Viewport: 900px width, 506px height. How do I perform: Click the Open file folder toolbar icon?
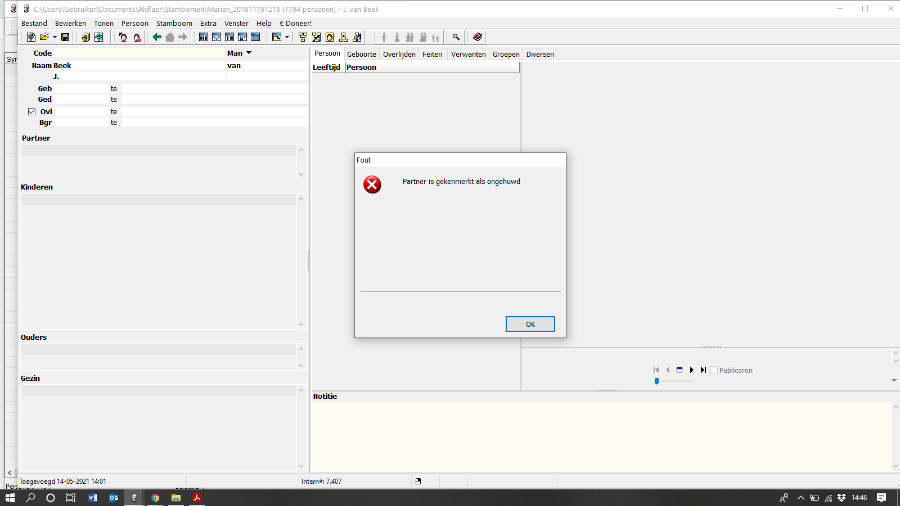(x=44, y=37)
